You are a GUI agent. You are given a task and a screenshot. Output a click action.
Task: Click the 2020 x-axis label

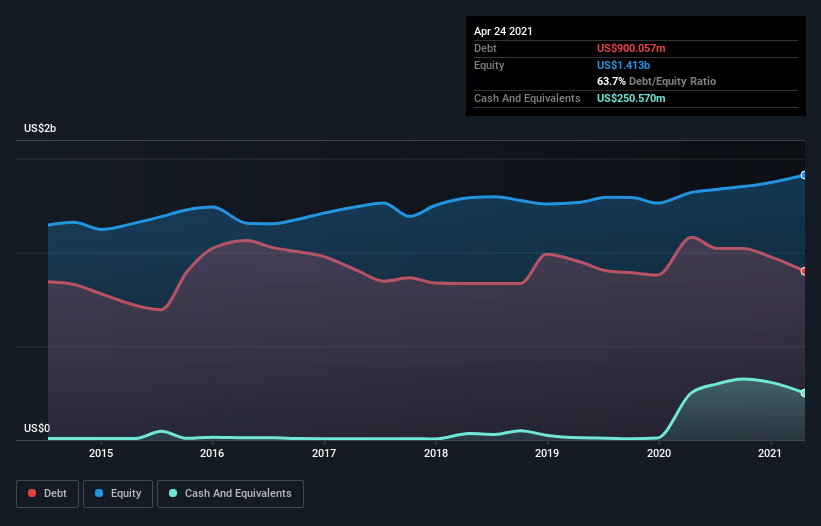click(x=659, y=453)
